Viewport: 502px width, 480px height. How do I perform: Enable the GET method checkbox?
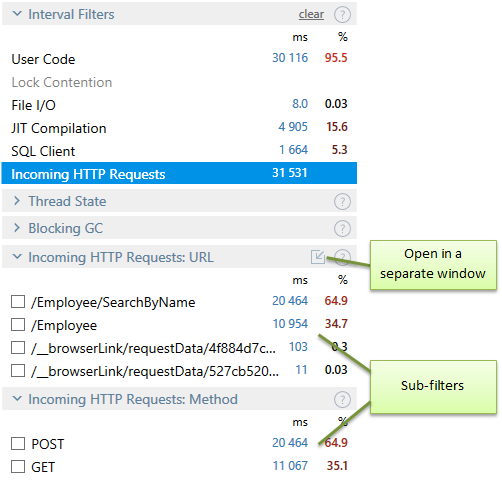18,467
